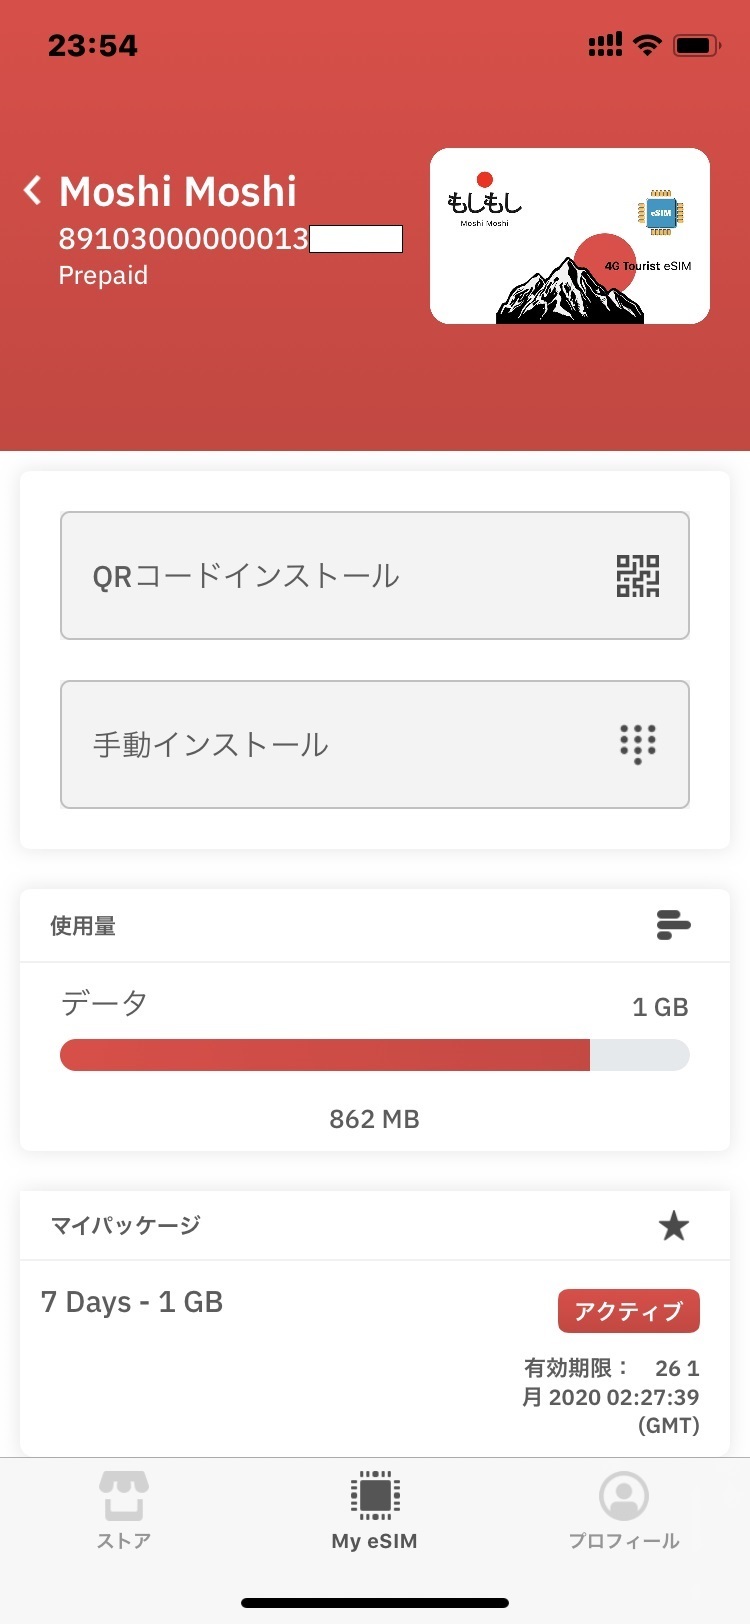Tap the Moshi Moshi title heading
The height and width of the screenshot is (1624, 750).
click(x=178, y=191)
